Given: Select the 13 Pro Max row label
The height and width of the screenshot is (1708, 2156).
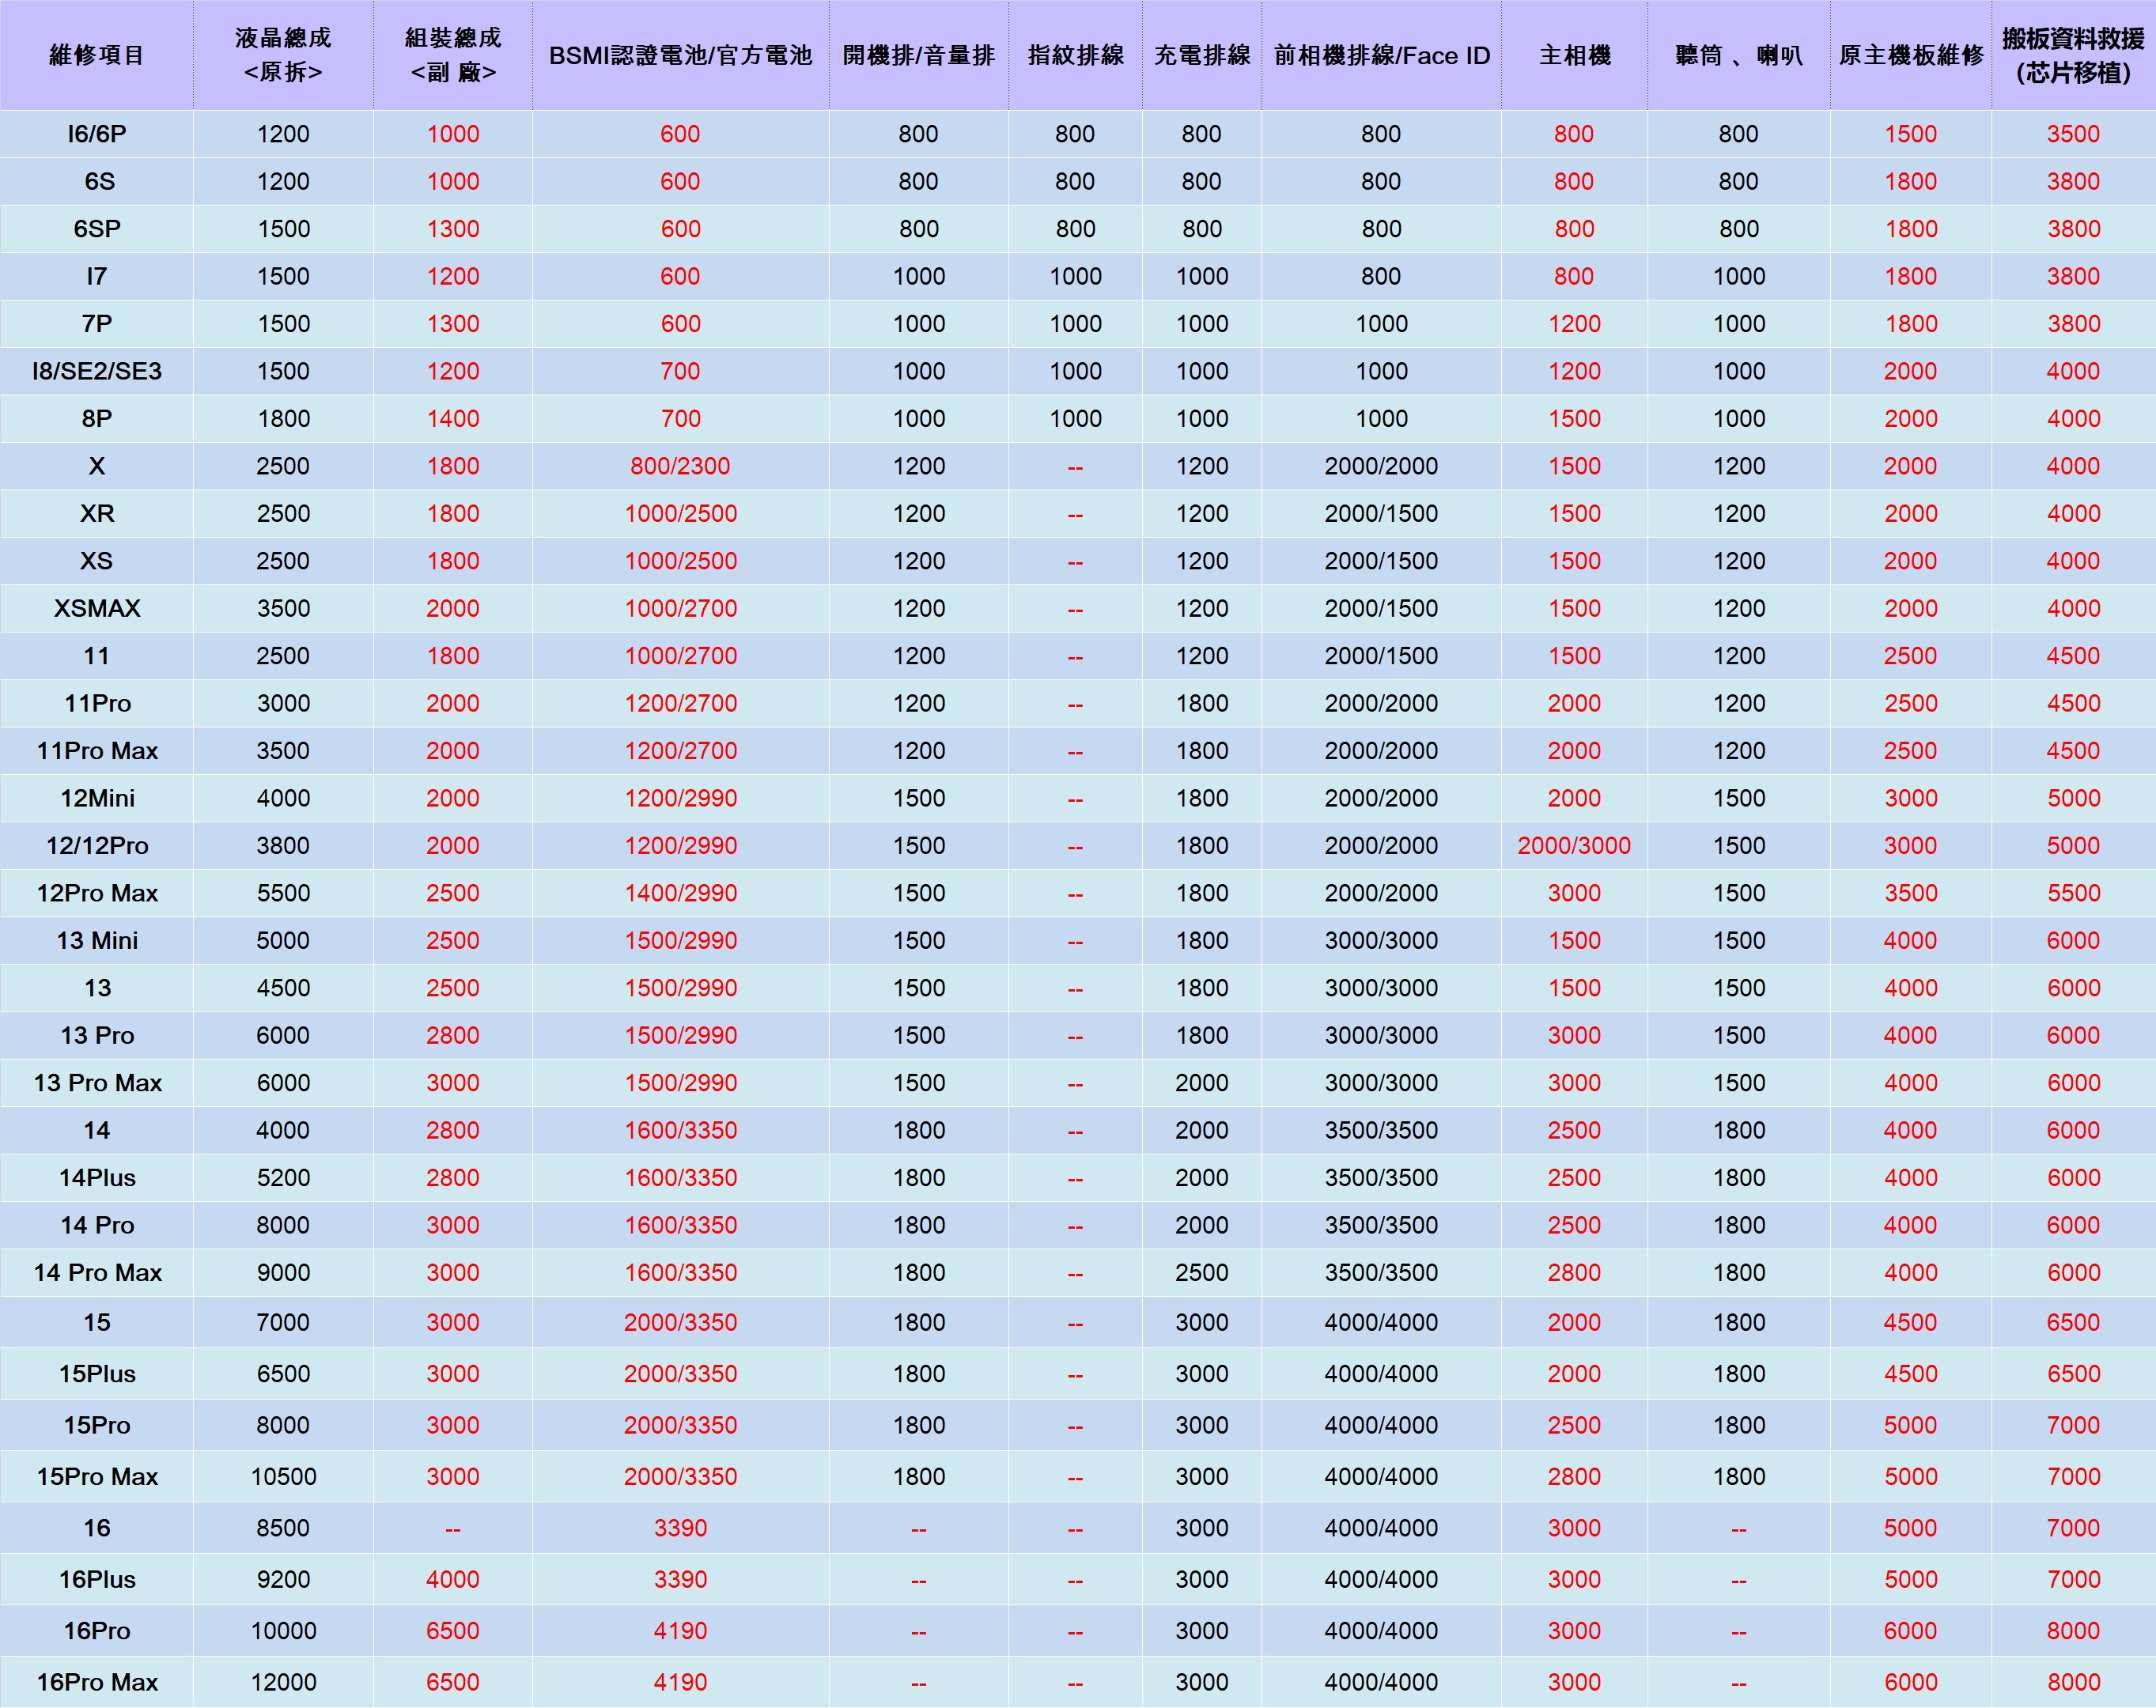Looking at the screenshot, I should (x=97, y=1083).
